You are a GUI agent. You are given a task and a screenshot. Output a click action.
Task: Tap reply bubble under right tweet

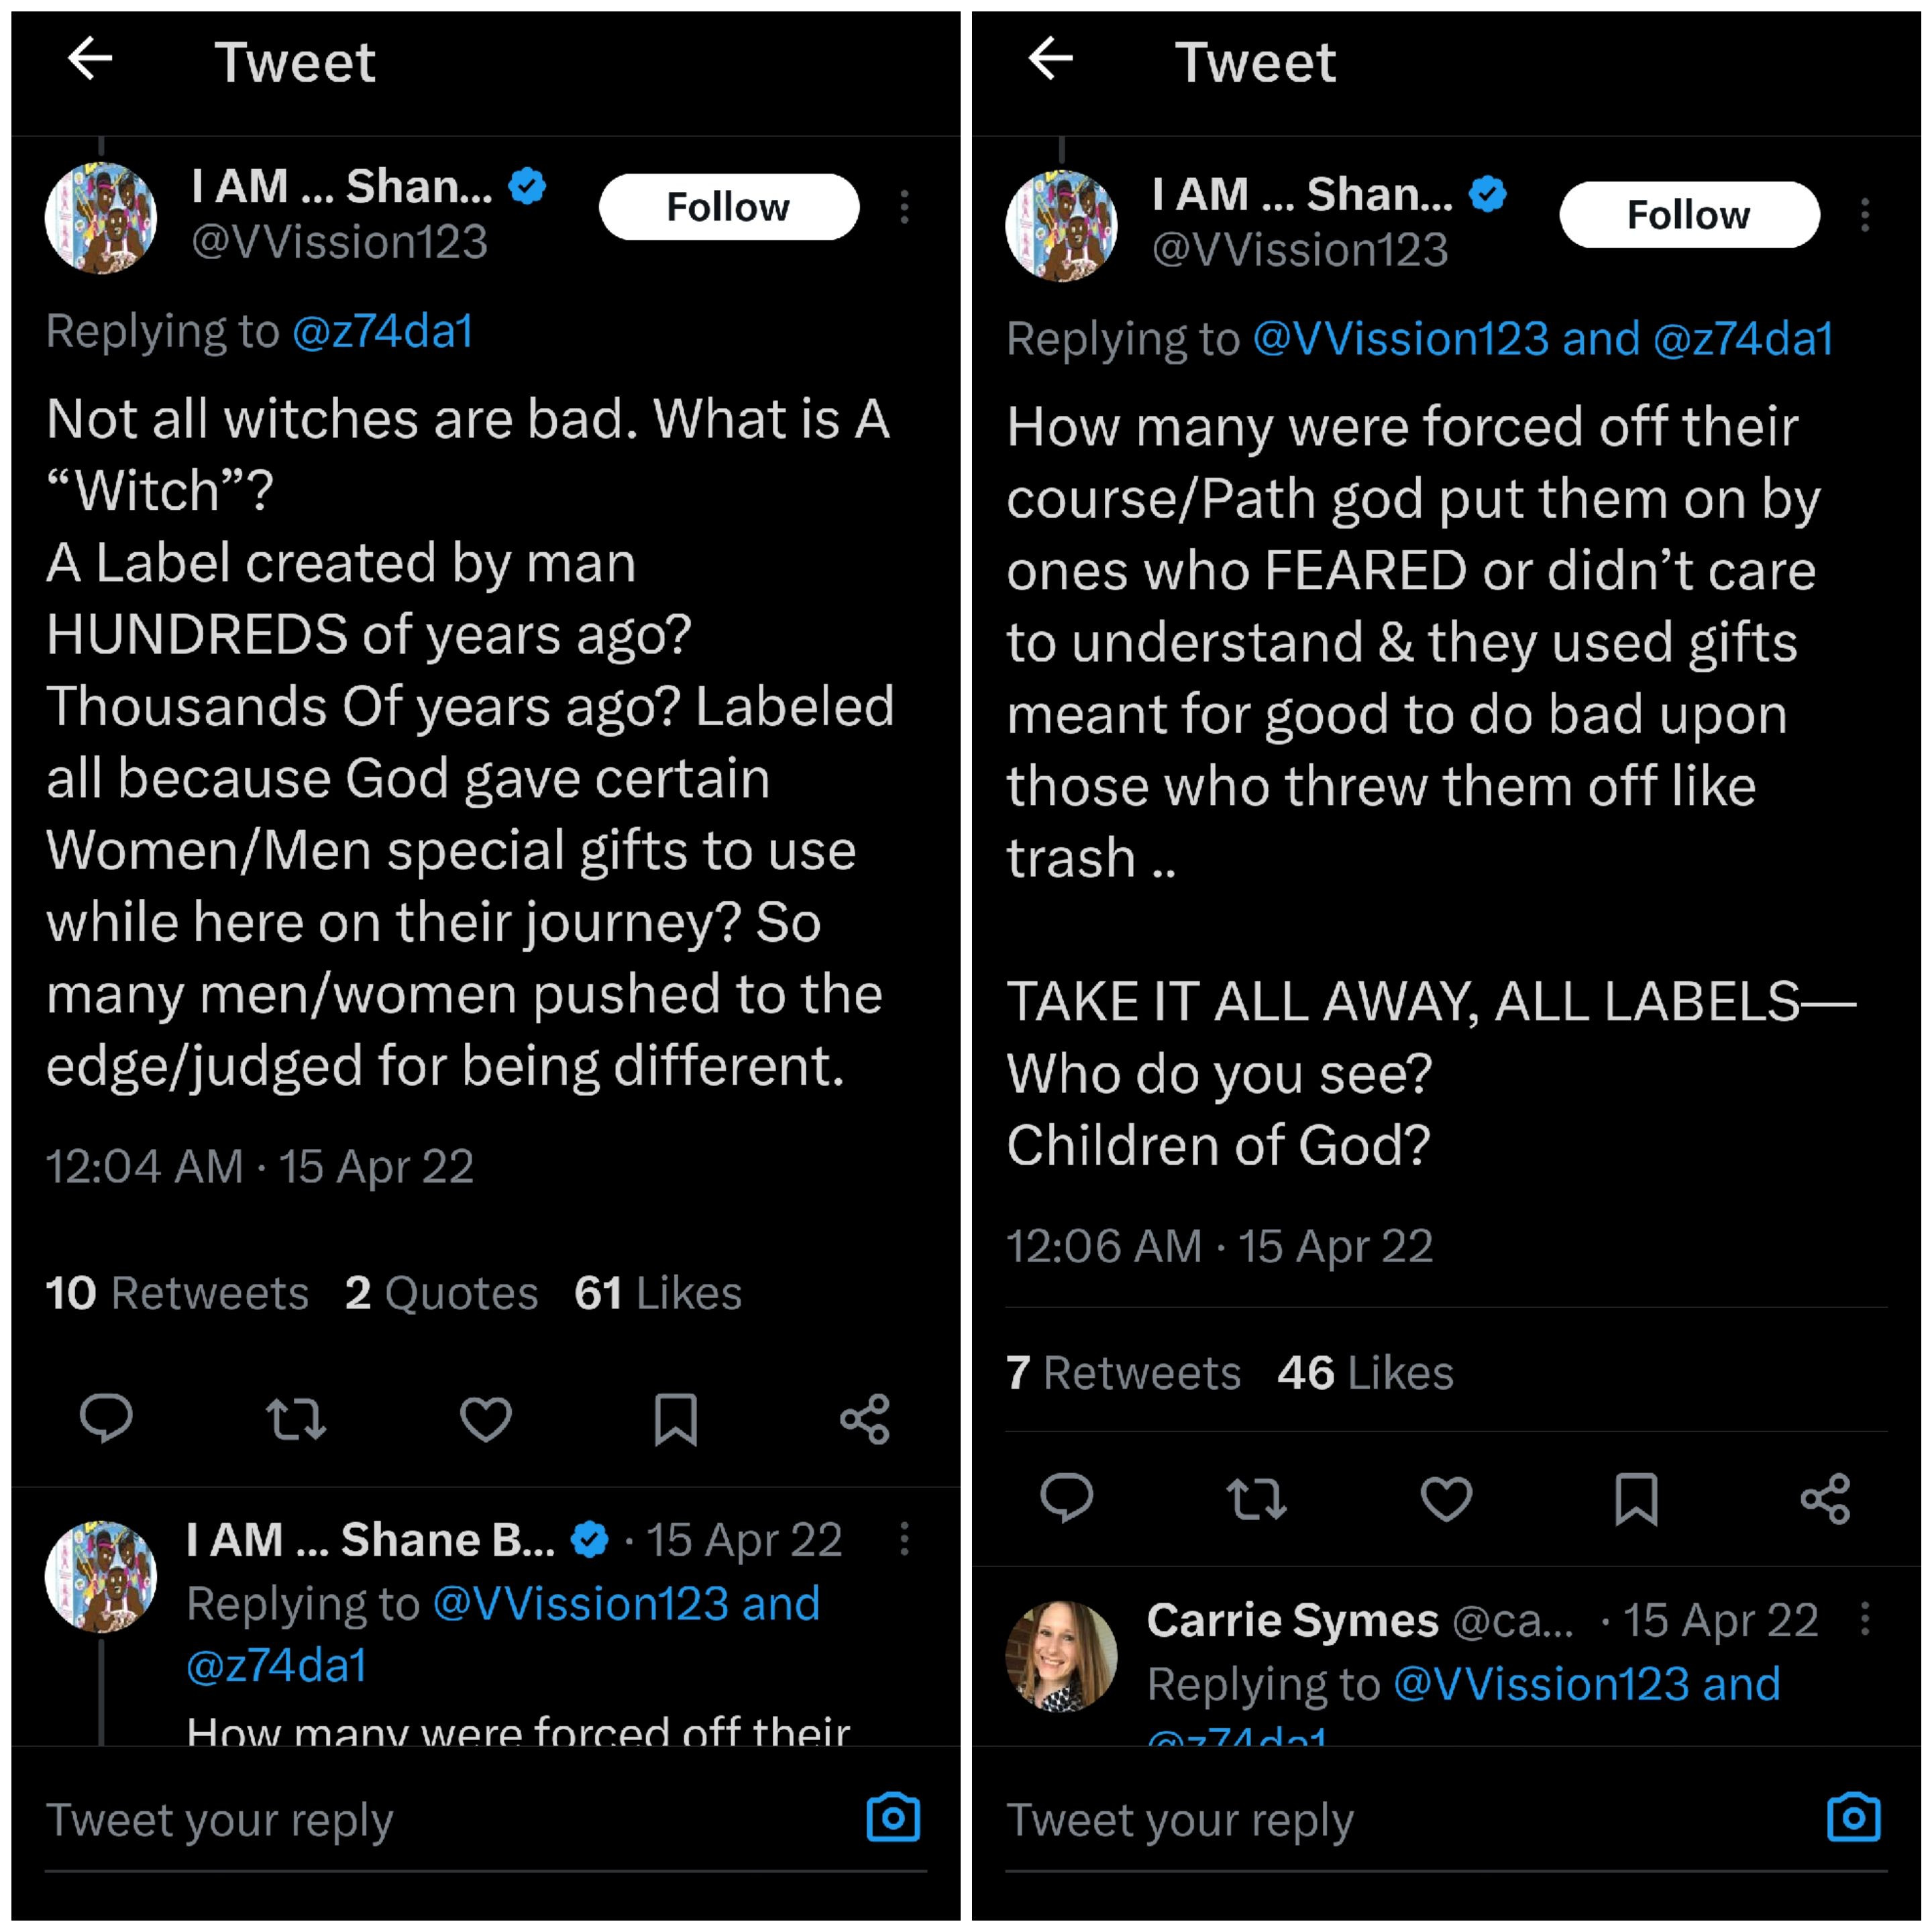tap(1066, 1498)
